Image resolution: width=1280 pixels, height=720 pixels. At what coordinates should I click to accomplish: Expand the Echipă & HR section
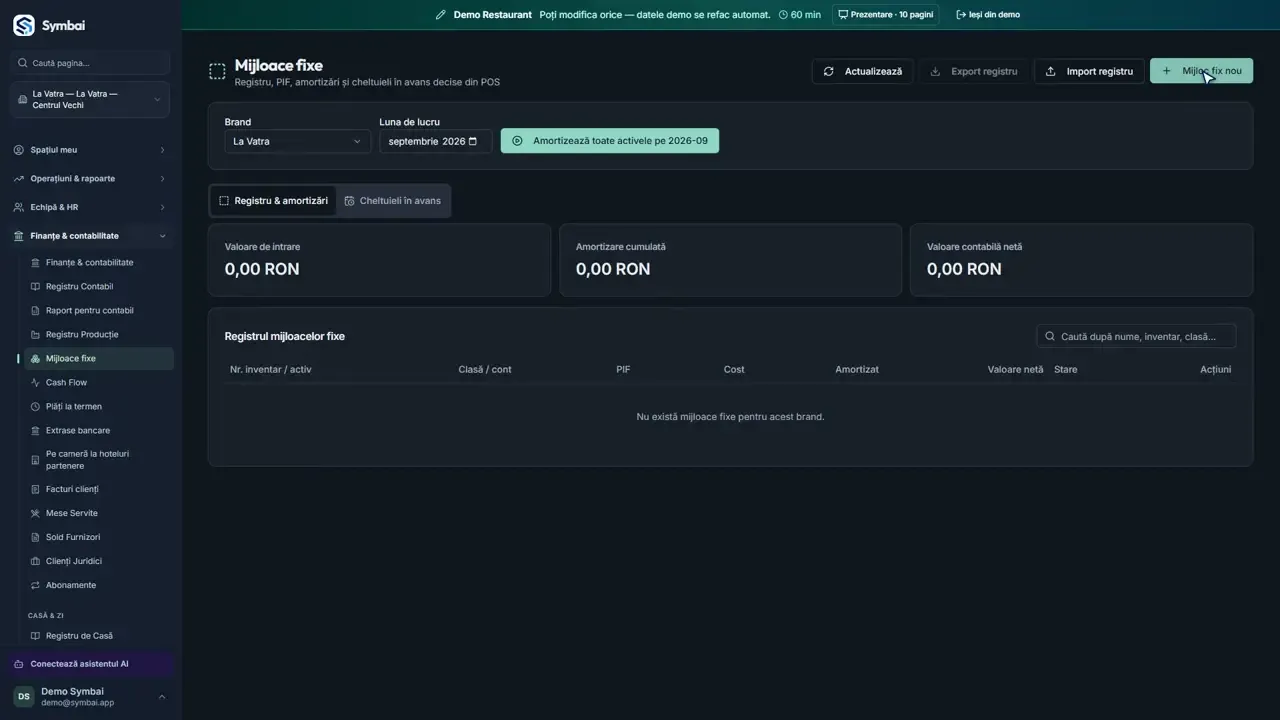(90, 207)
